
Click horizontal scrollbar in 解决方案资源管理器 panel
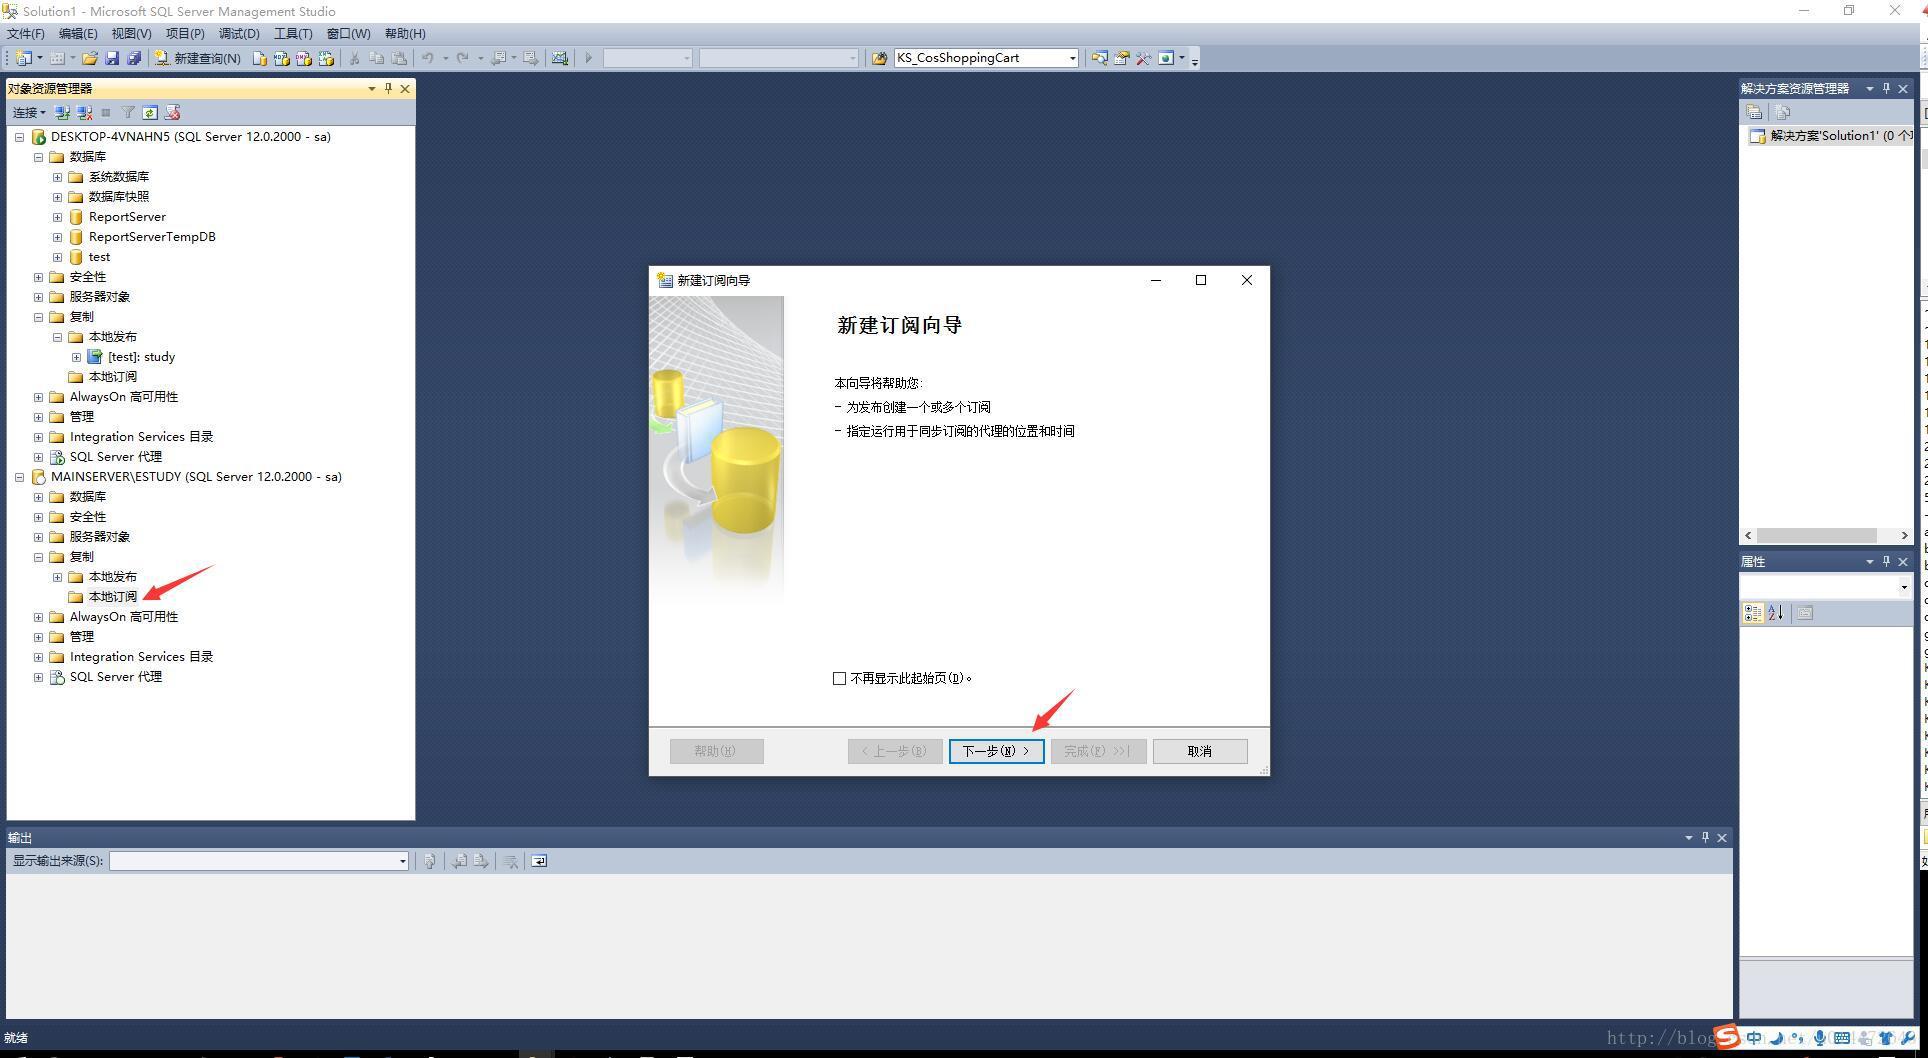(x=1815, y=536)
